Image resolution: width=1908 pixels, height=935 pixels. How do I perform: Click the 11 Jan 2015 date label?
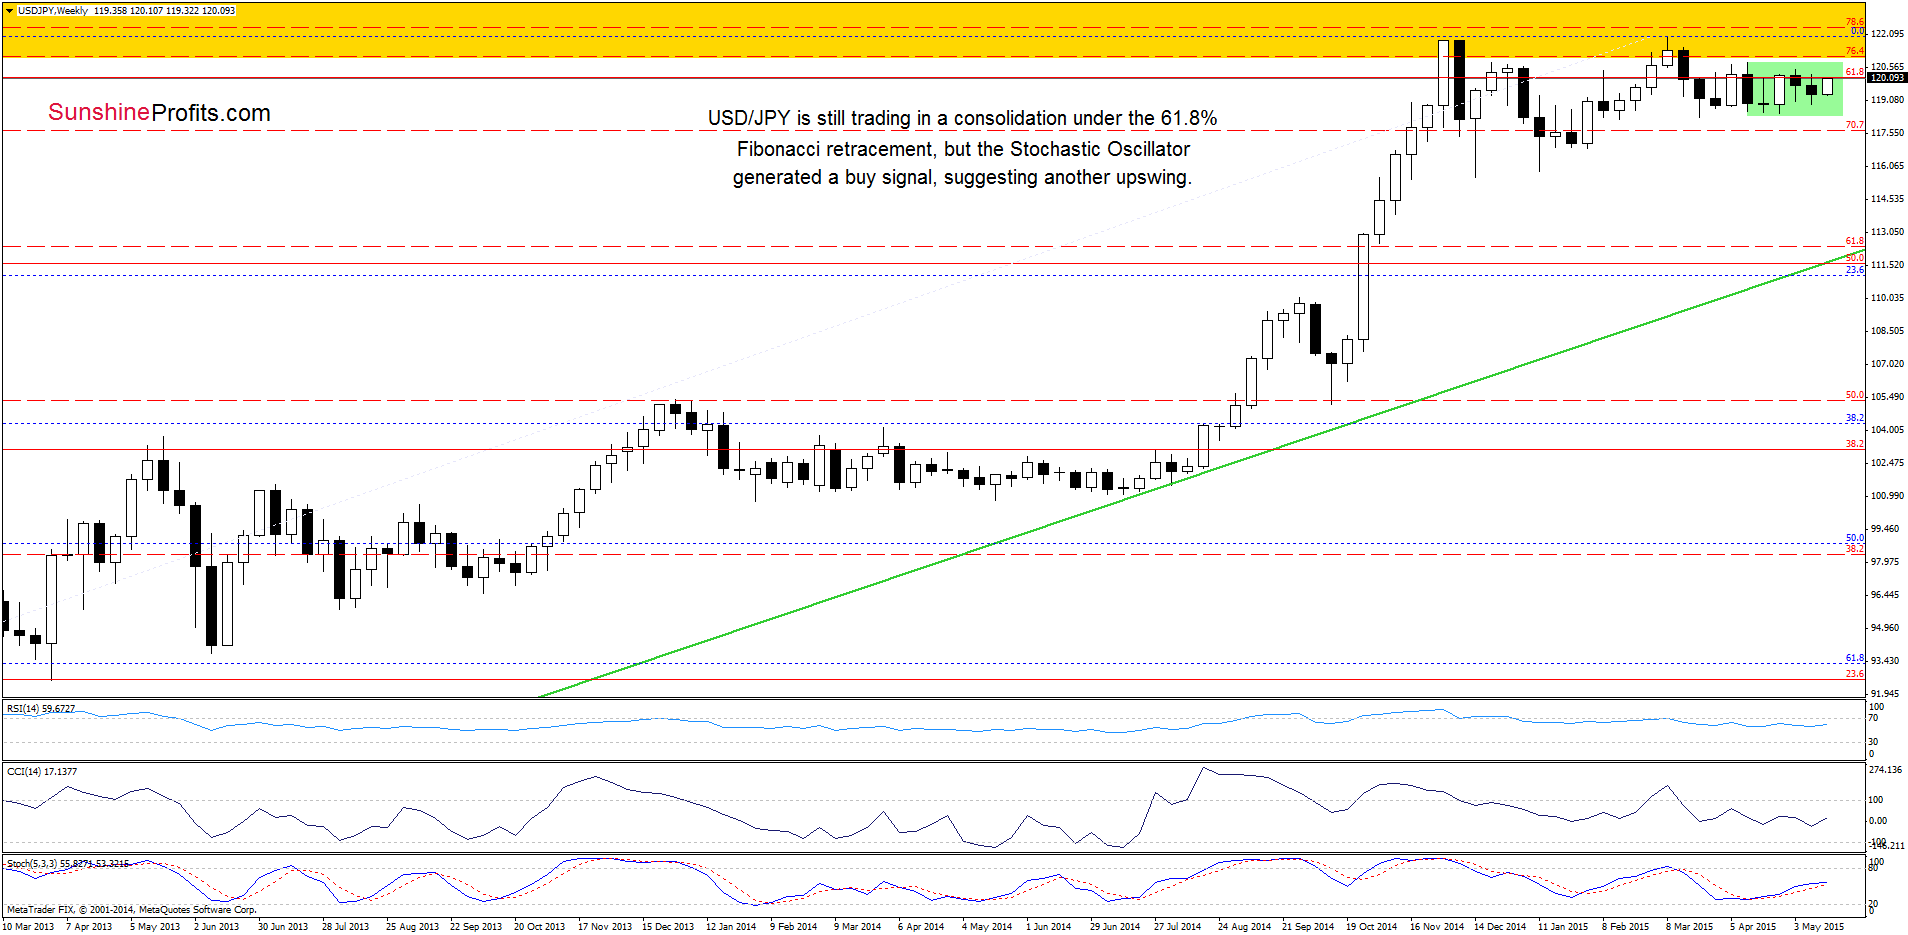1563,927
